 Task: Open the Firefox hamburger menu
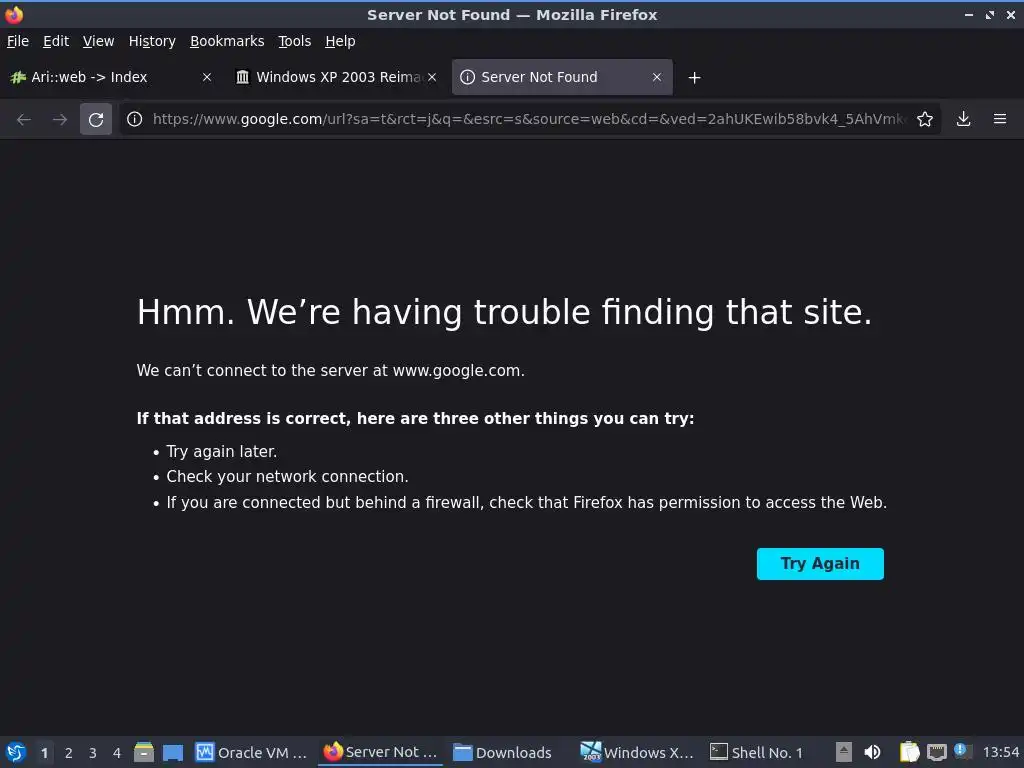click(x=1000, y=119)
